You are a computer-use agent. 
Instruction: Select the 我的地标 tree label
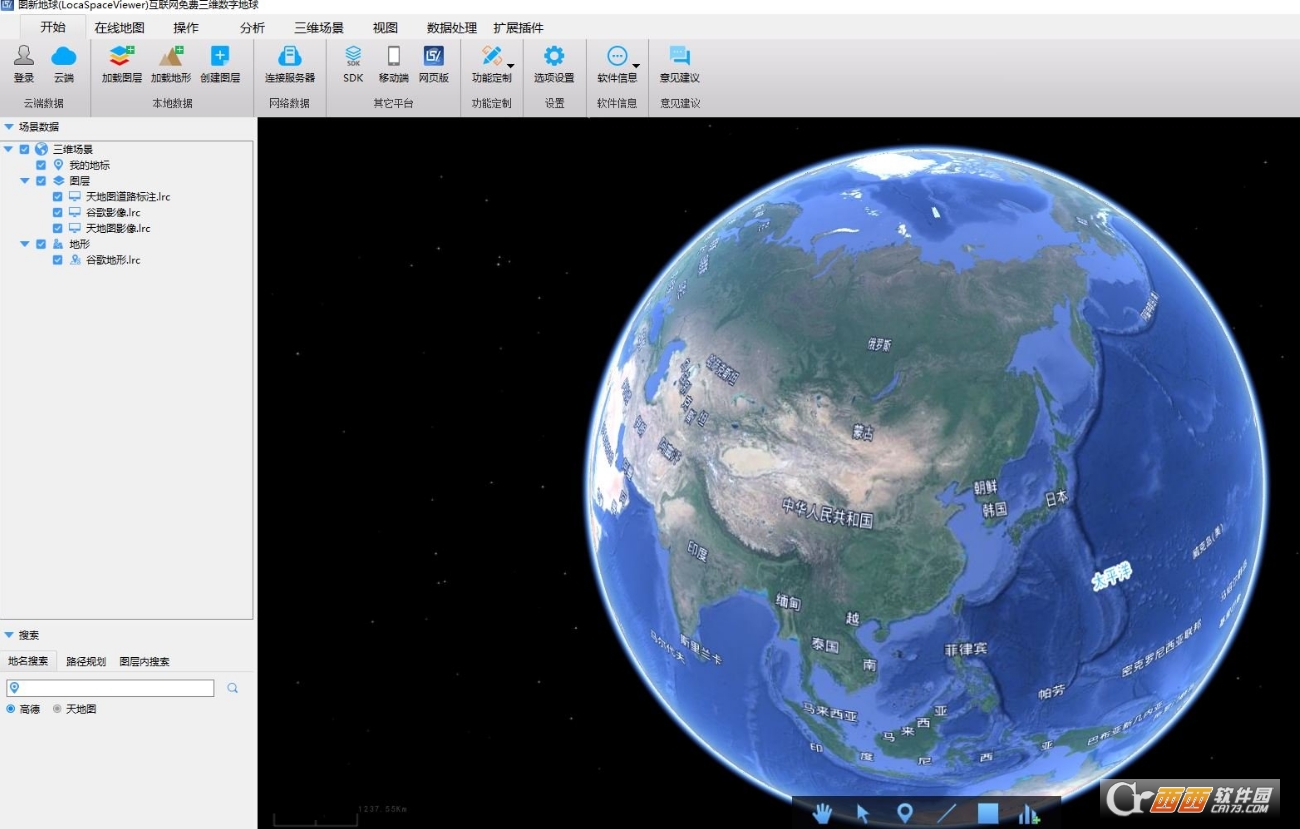point(89,165)
